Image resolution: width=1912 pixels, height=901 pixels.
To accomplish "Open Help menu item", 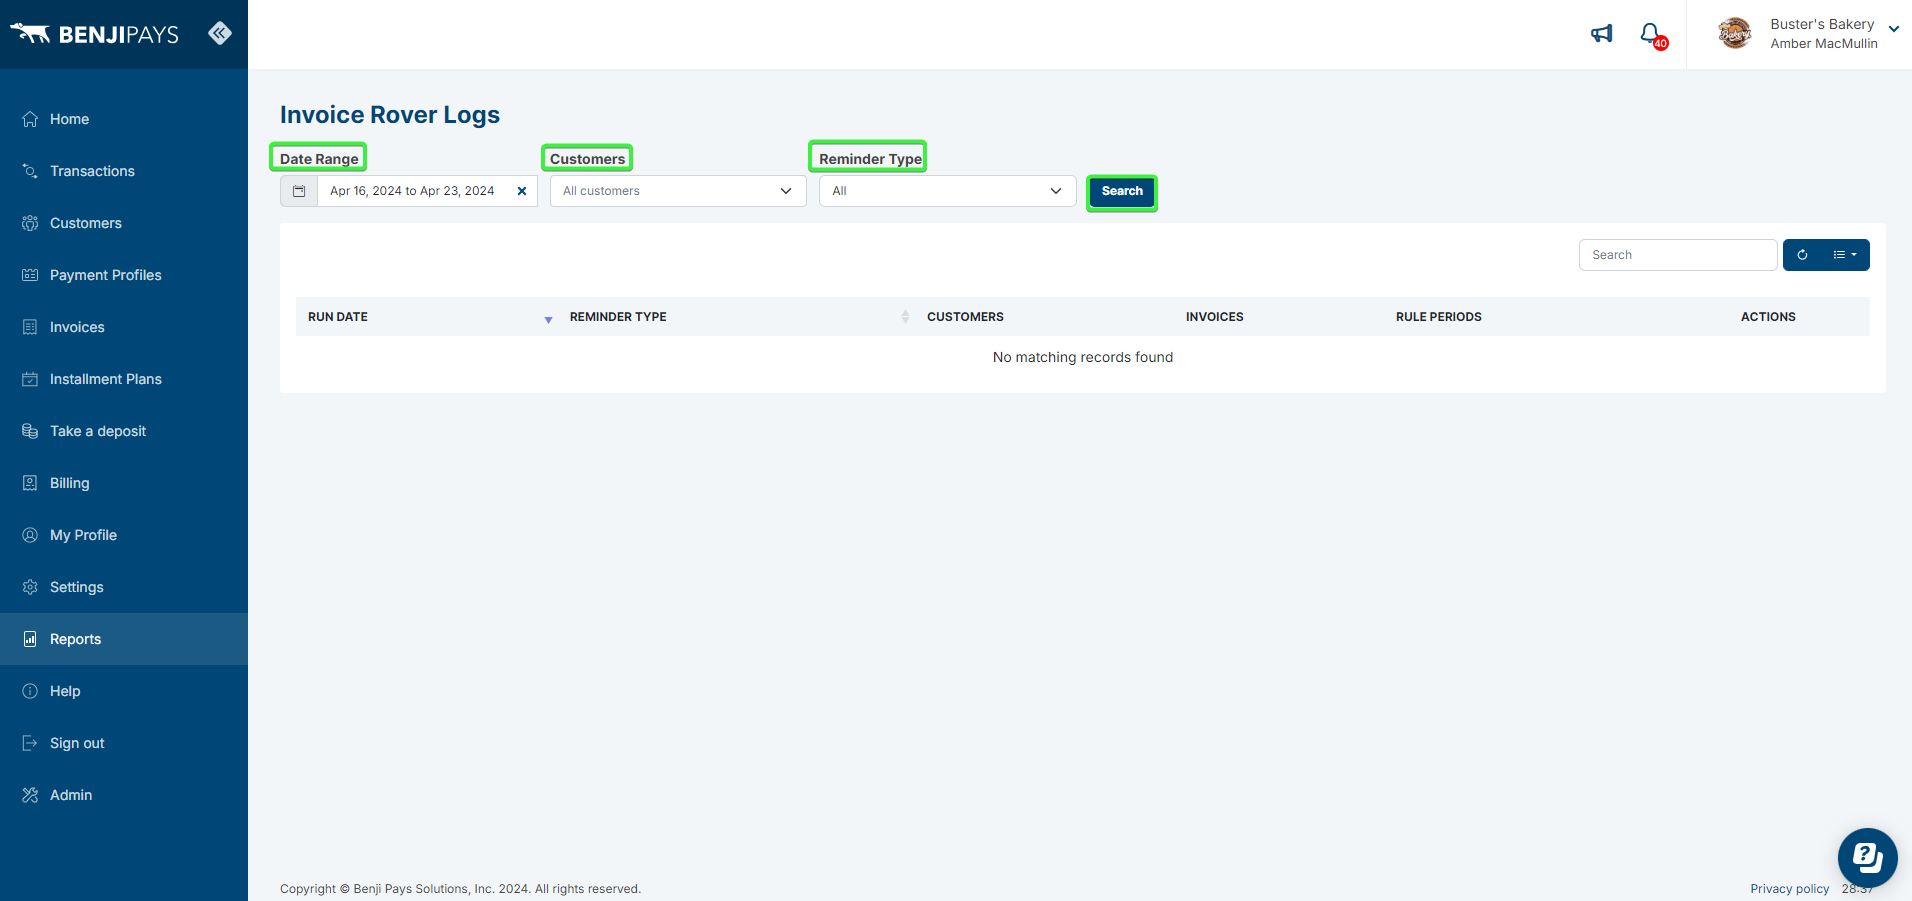I will point(124,691).
